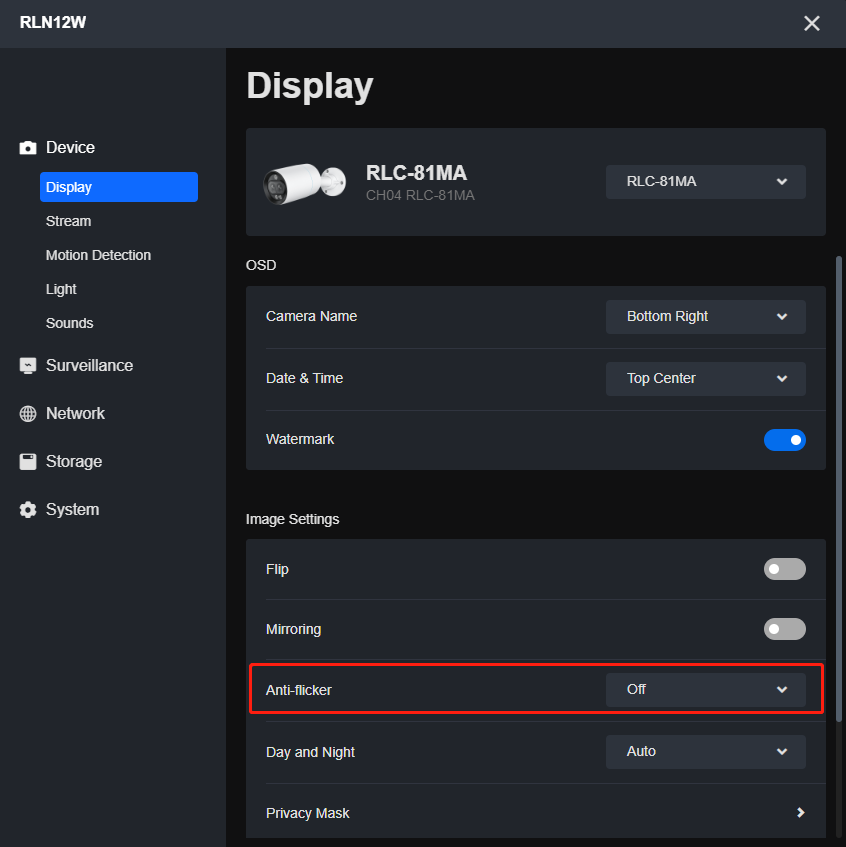846x847 pixels.
Task: Open the System section label
Action: [72, 510]
